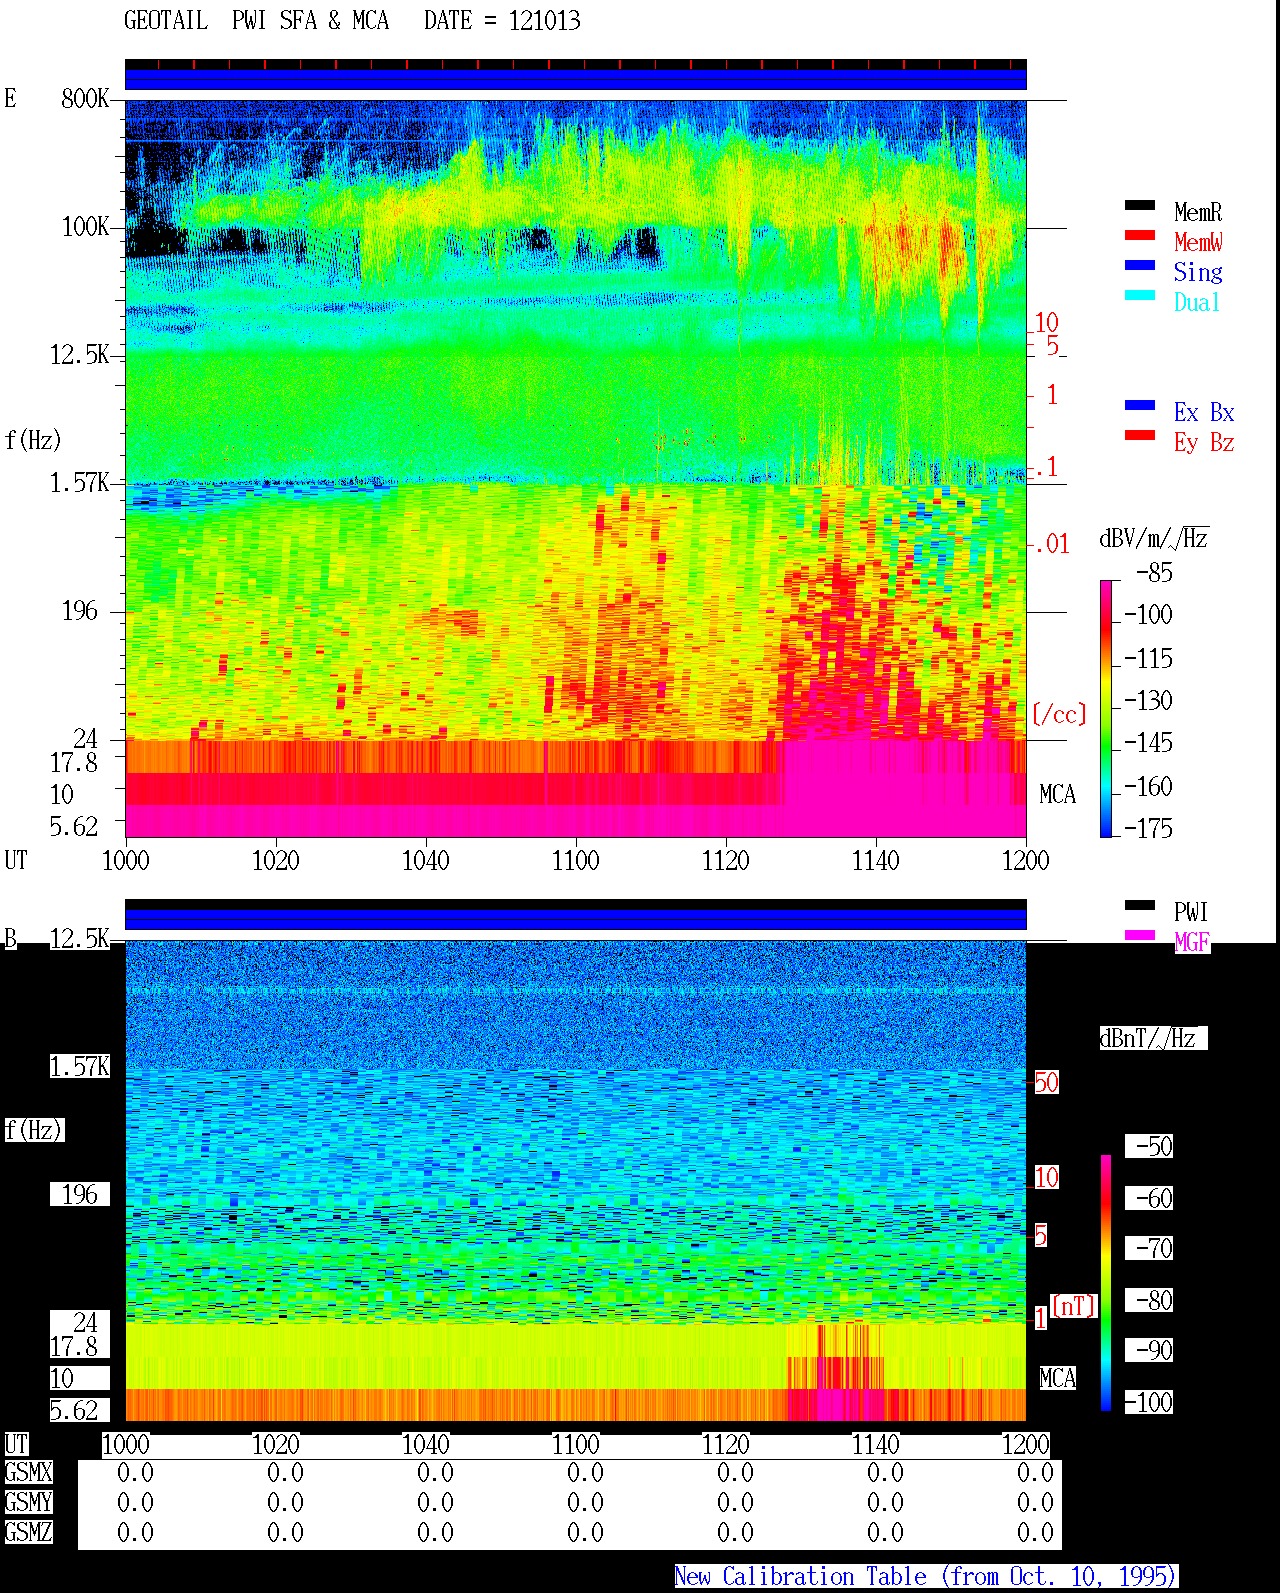Click the red [/cc] density unit label
The height and width of the screenshot is (1593, 1280).
click(1059, 714)
